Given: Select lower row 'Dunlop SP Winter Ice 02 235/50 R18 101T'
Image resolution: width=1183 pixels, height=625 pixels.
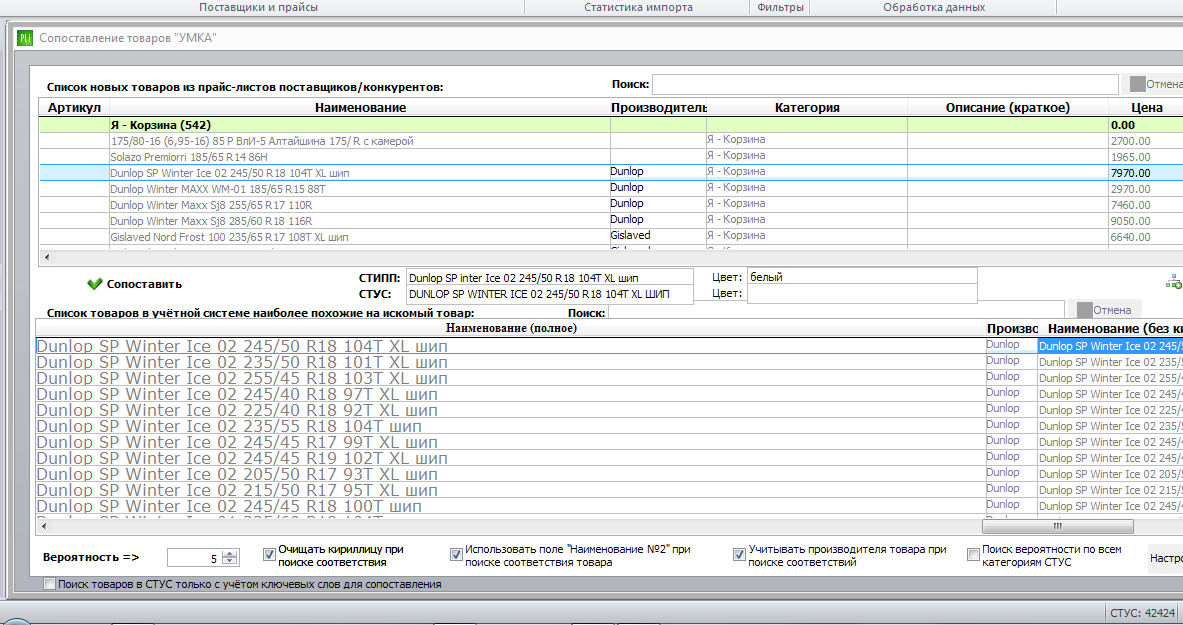Looking at the screenshot, I should click(x=610, y=362).
